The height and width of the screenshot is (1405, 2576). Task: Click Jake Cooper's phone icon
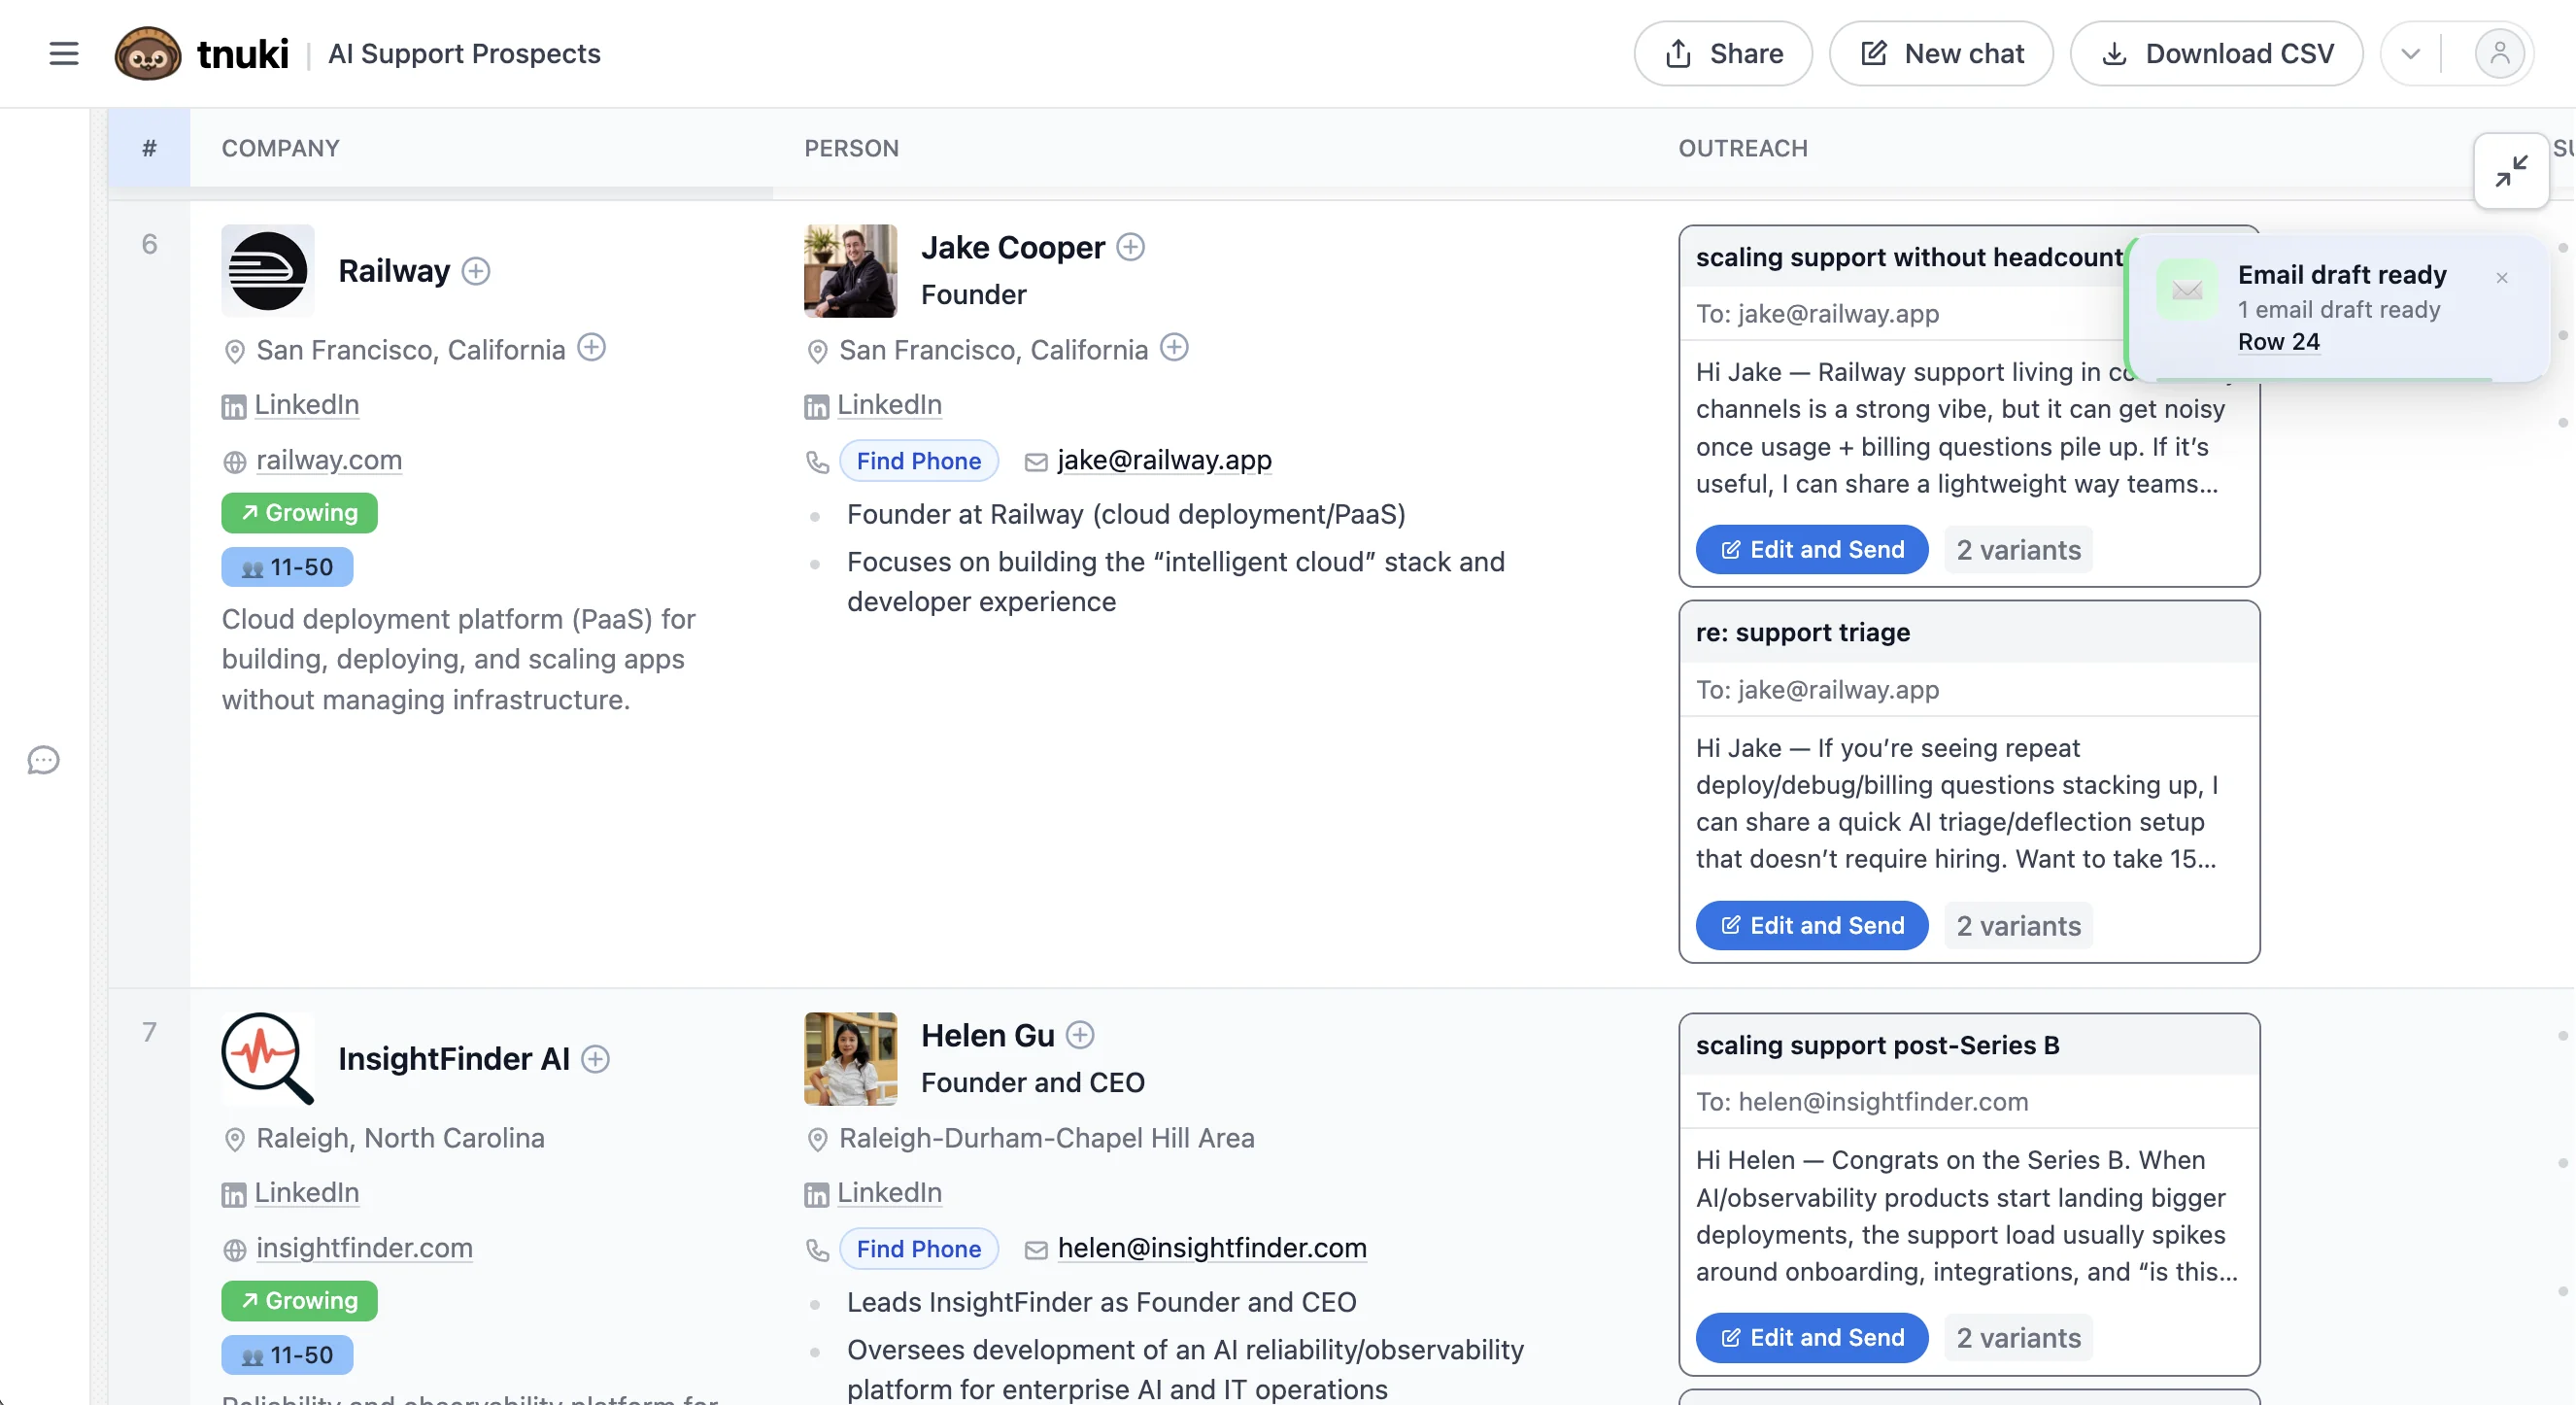click(x=817, y=461)
